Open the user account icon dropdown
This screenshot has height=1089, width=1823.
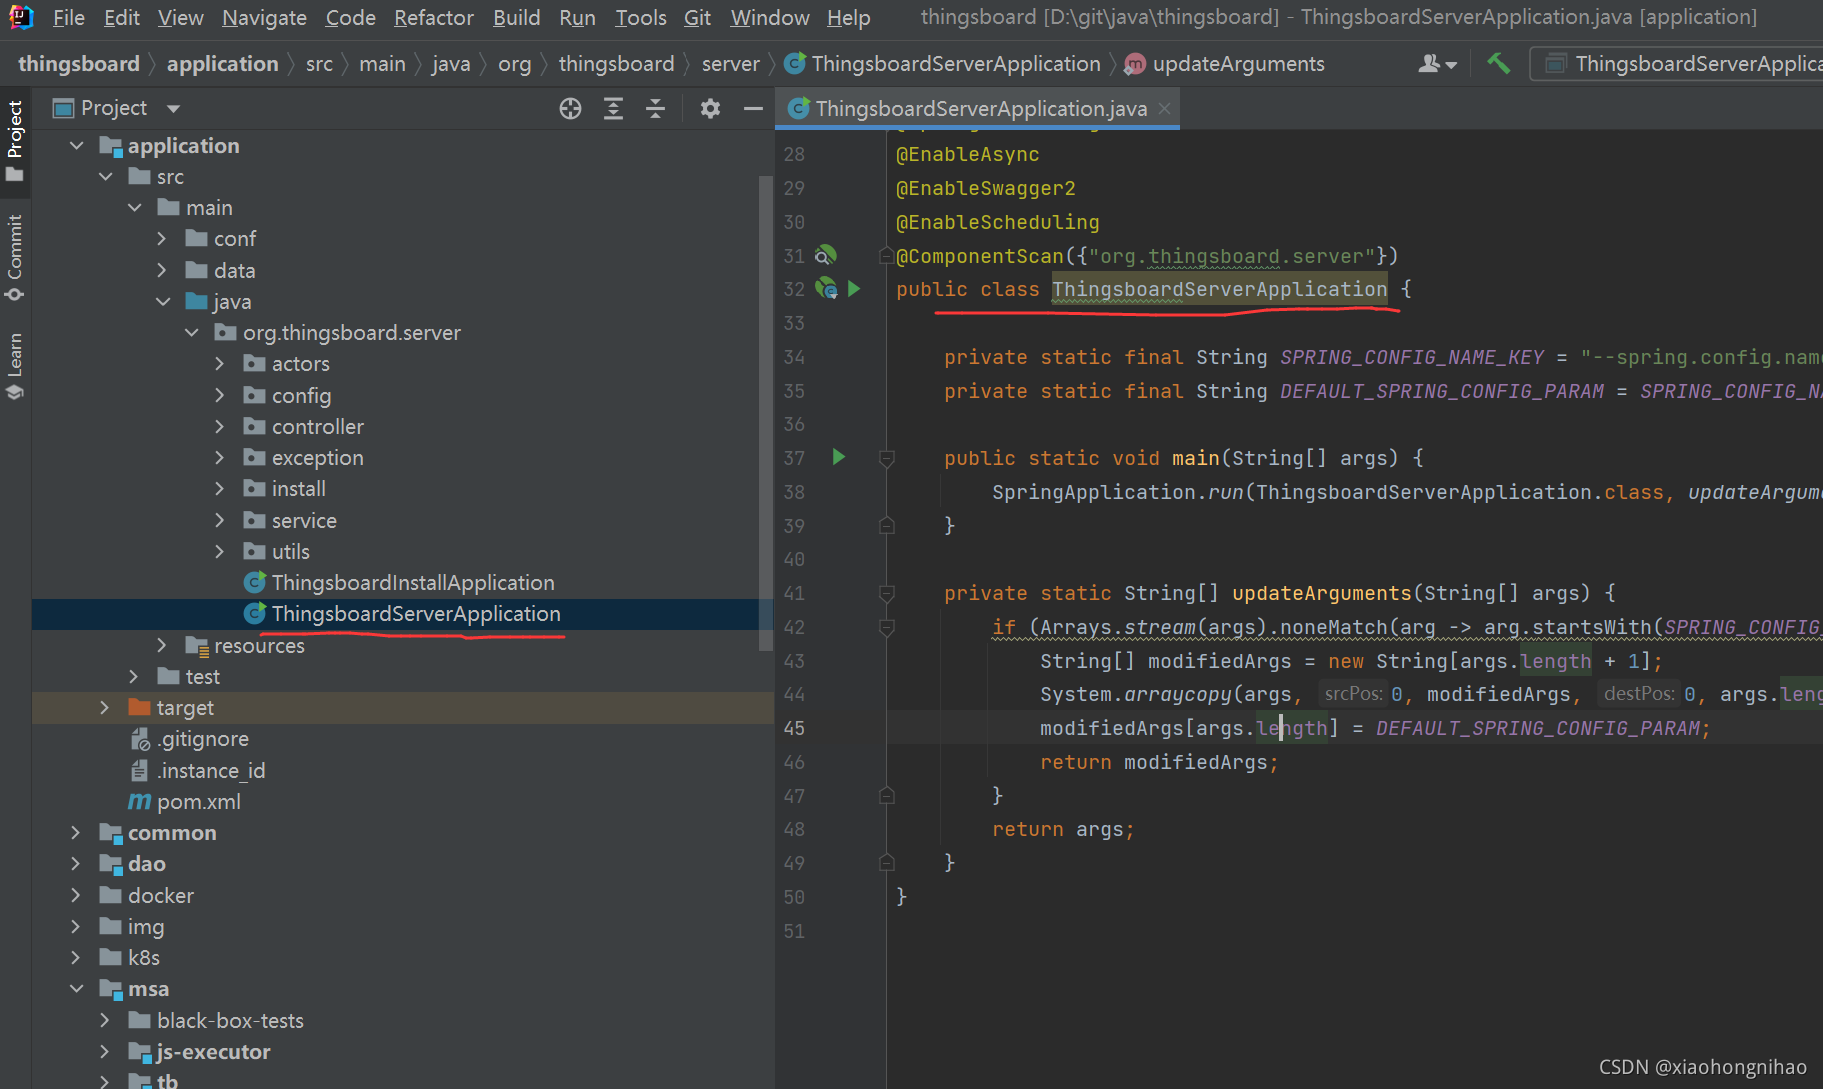[x=1437, y=64]
